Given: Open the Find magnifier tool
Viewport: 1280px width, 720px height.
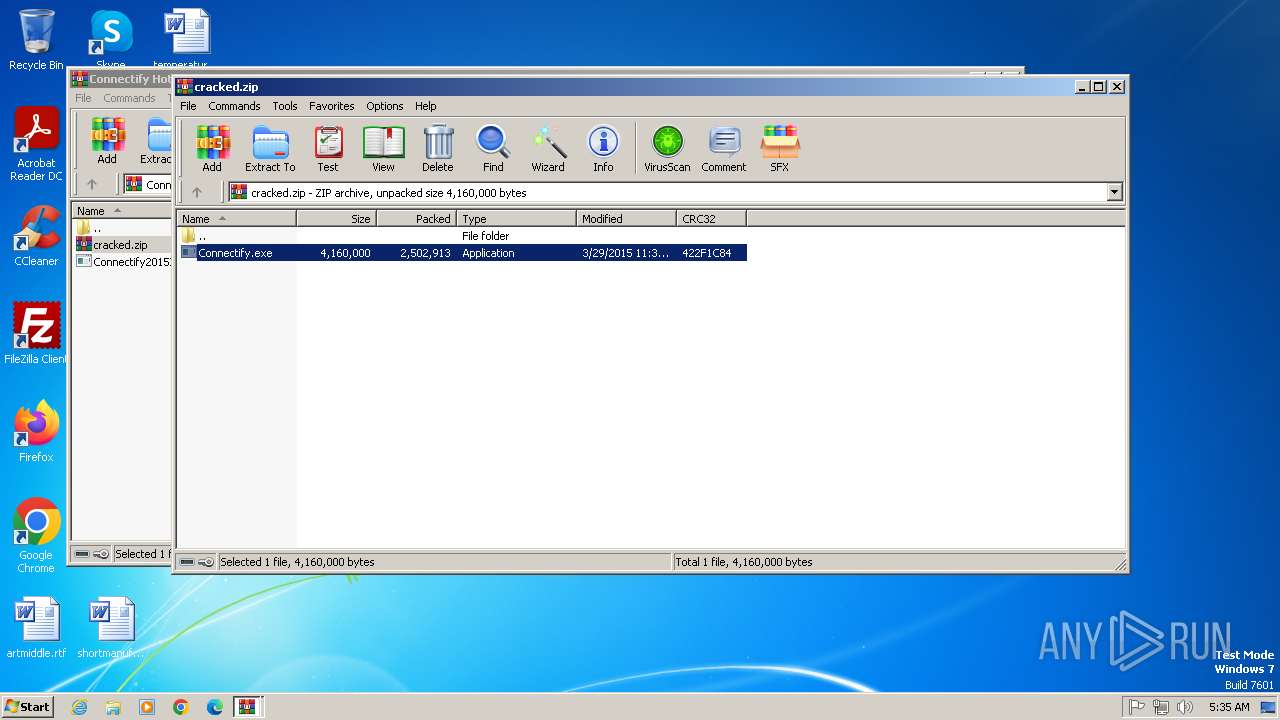Looking at the screenshot, I should [493, 149].
